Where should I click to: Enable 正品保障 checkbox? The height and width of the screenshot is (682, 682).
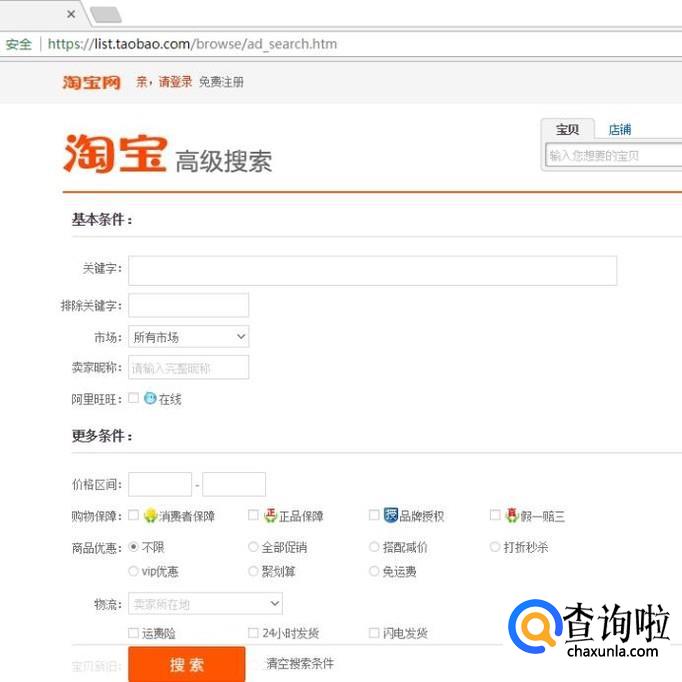point(253,515)
